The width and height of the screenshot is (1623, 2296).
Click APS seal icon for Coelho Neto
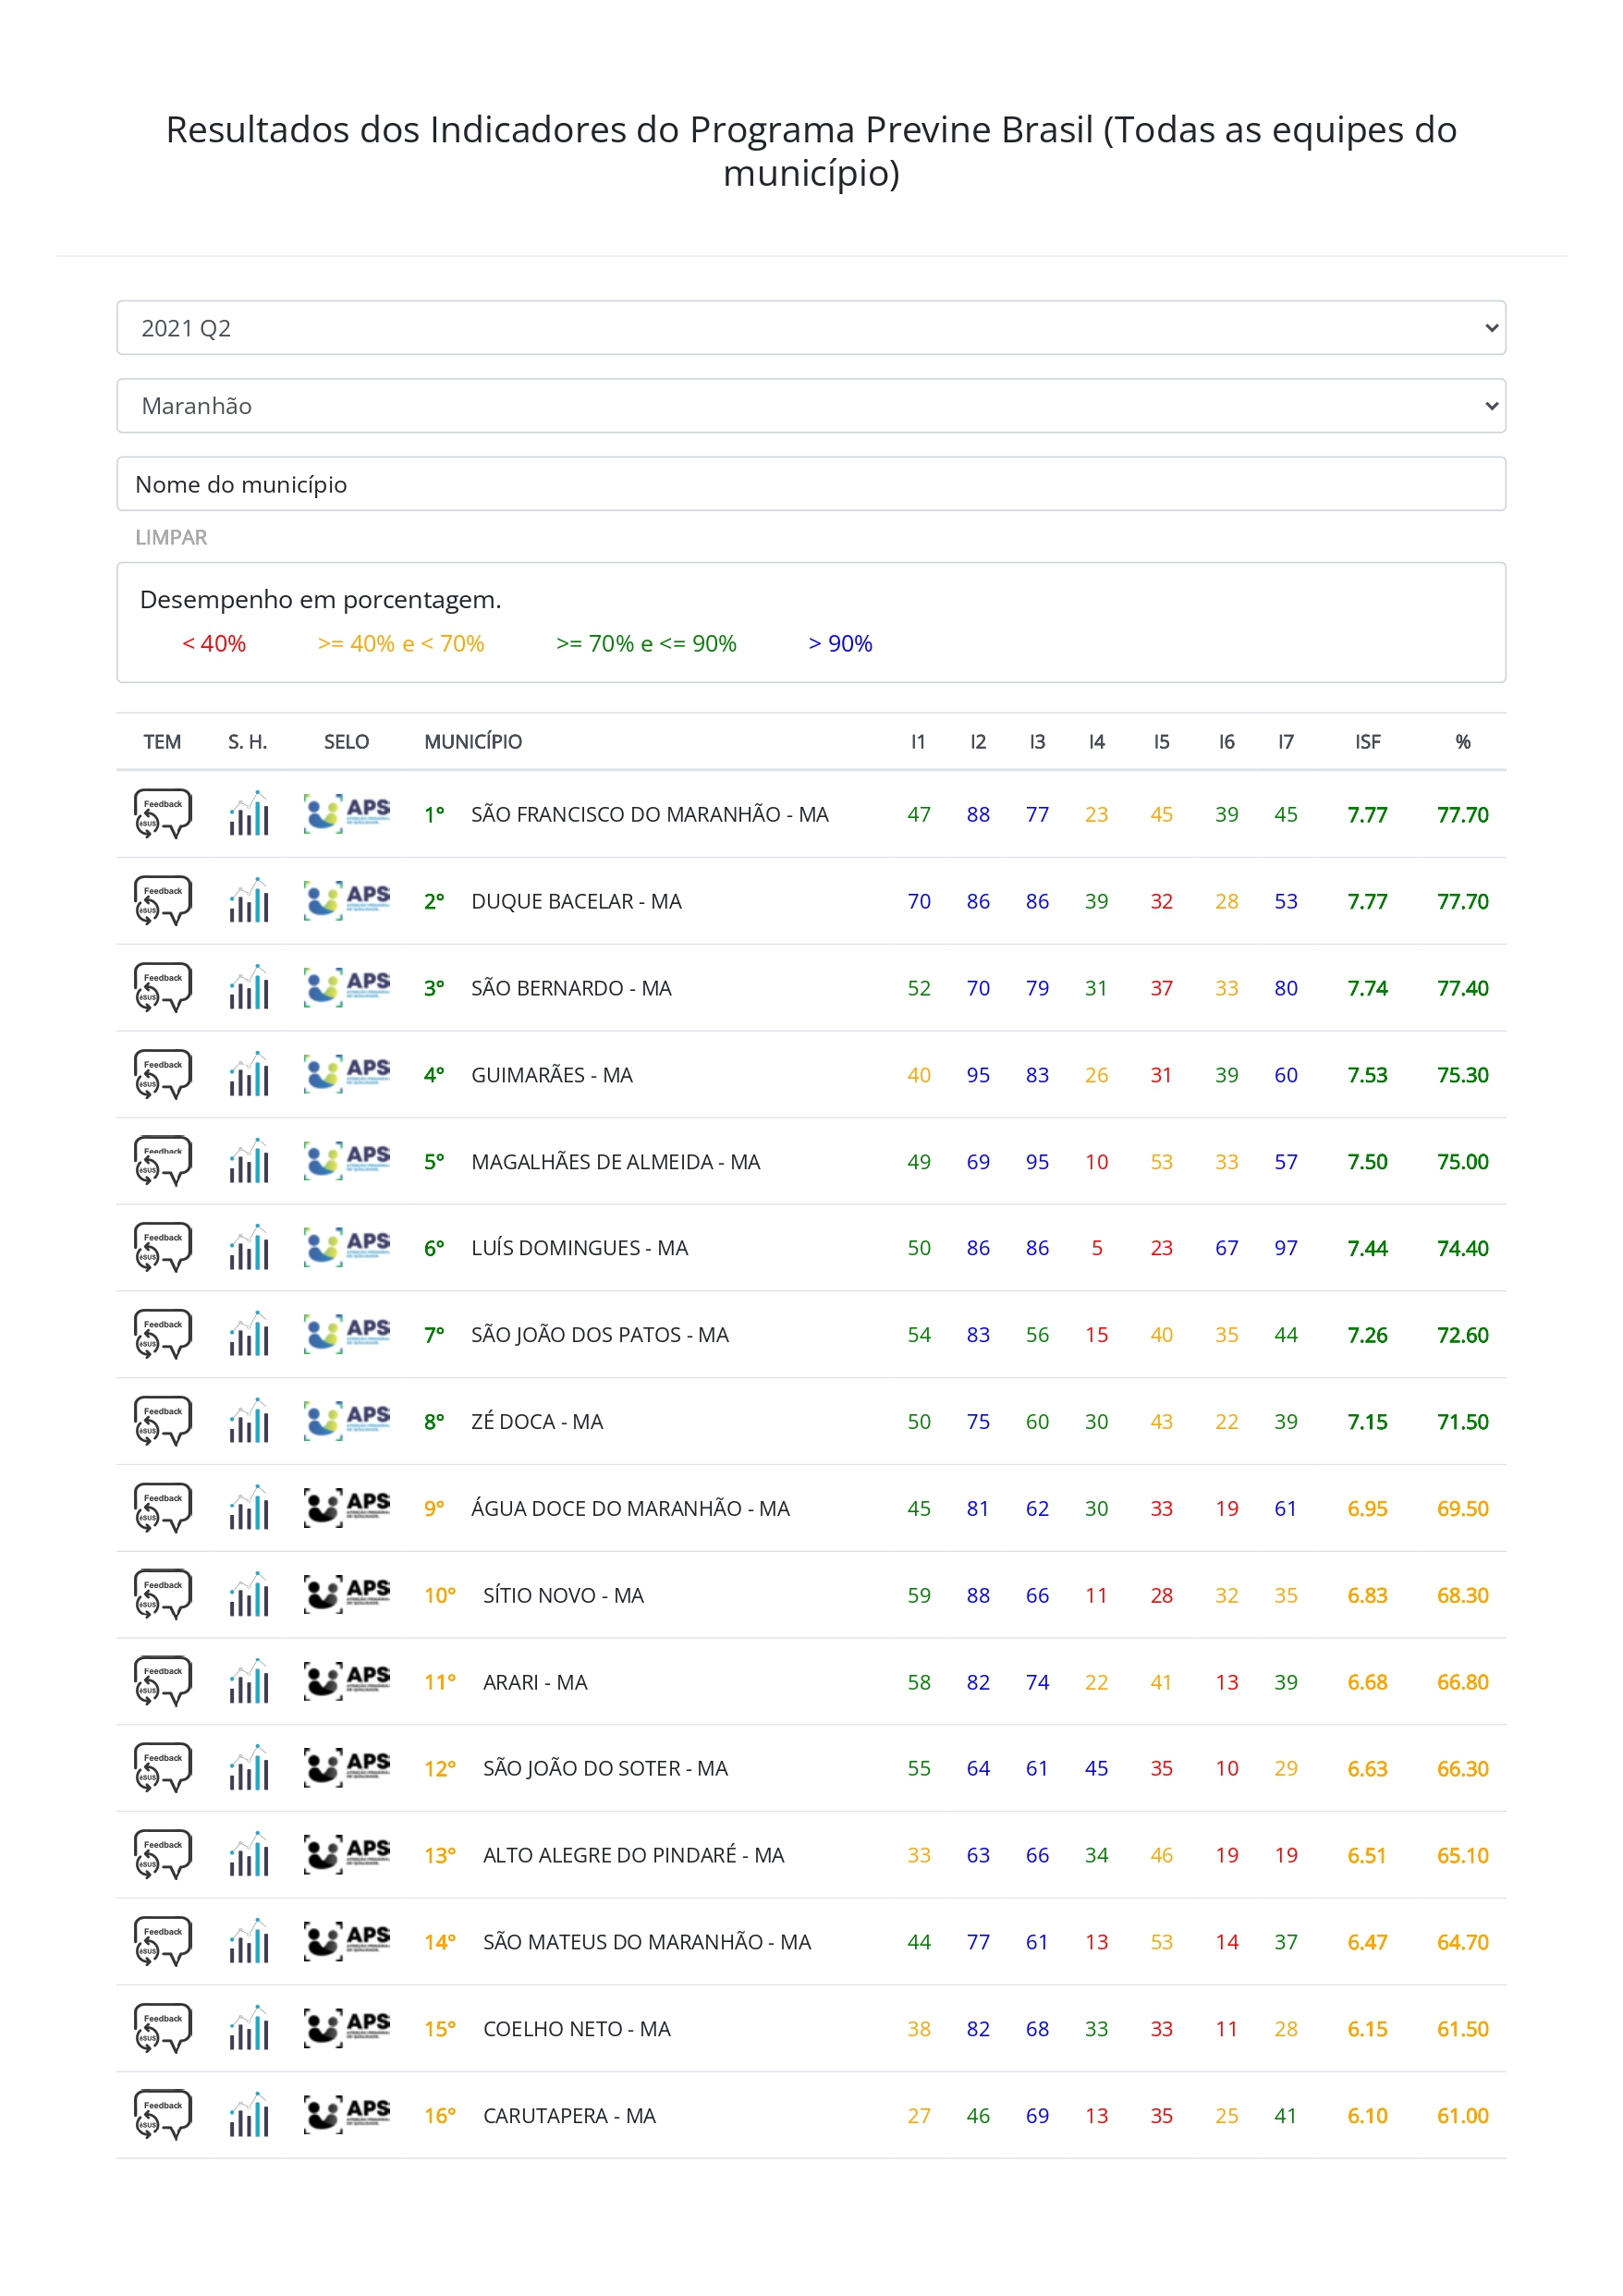(x=346, y=2028)
